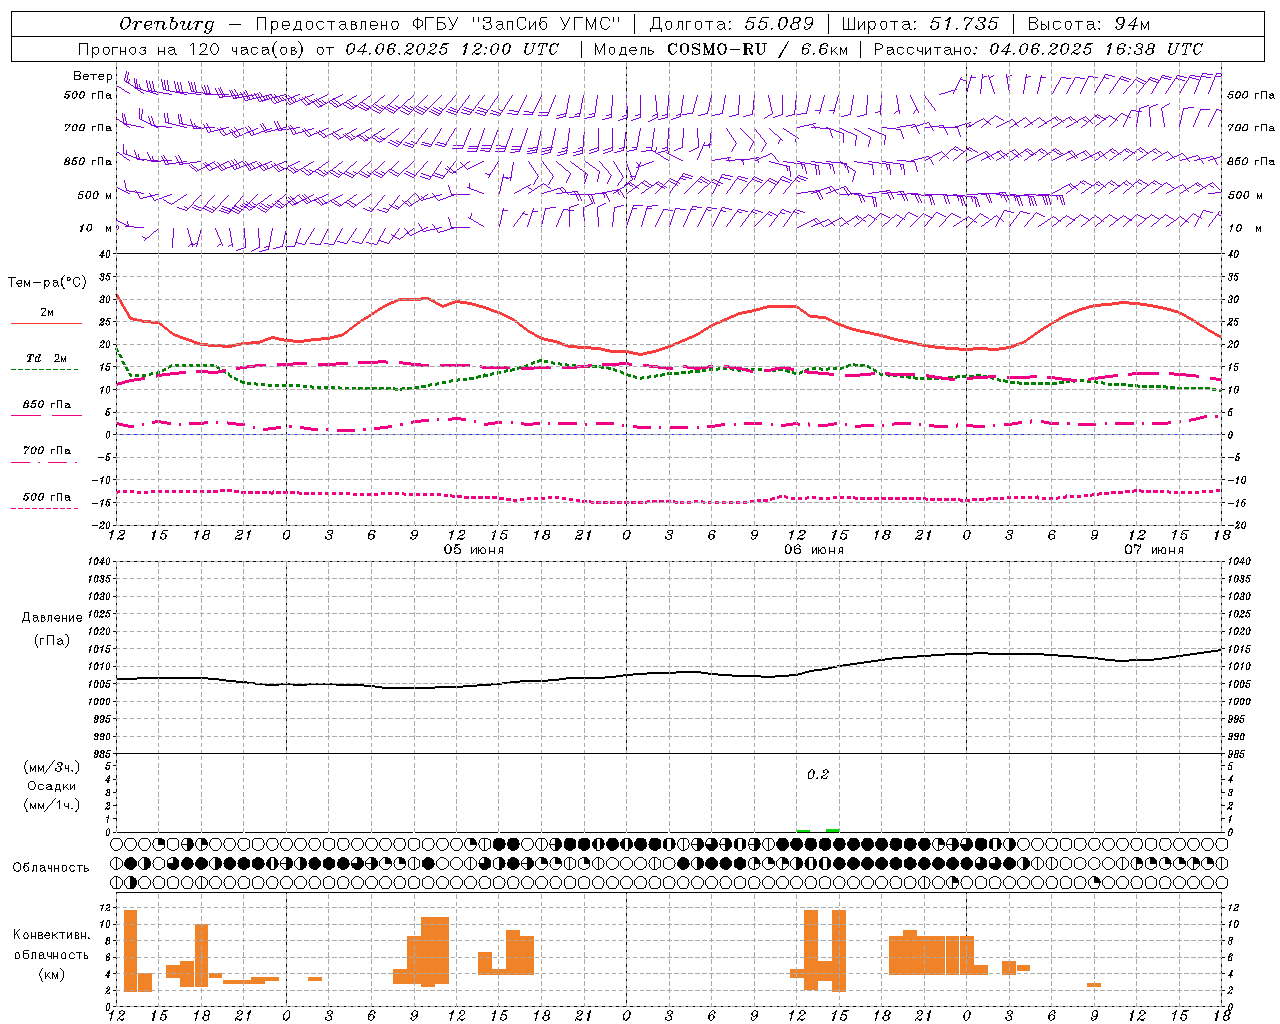This screenshot has width=1280, height=1024.
Task: Click the calculation time Рассчитано: 04.06.2025 16:38 UTC
Action: point(1038,49)
